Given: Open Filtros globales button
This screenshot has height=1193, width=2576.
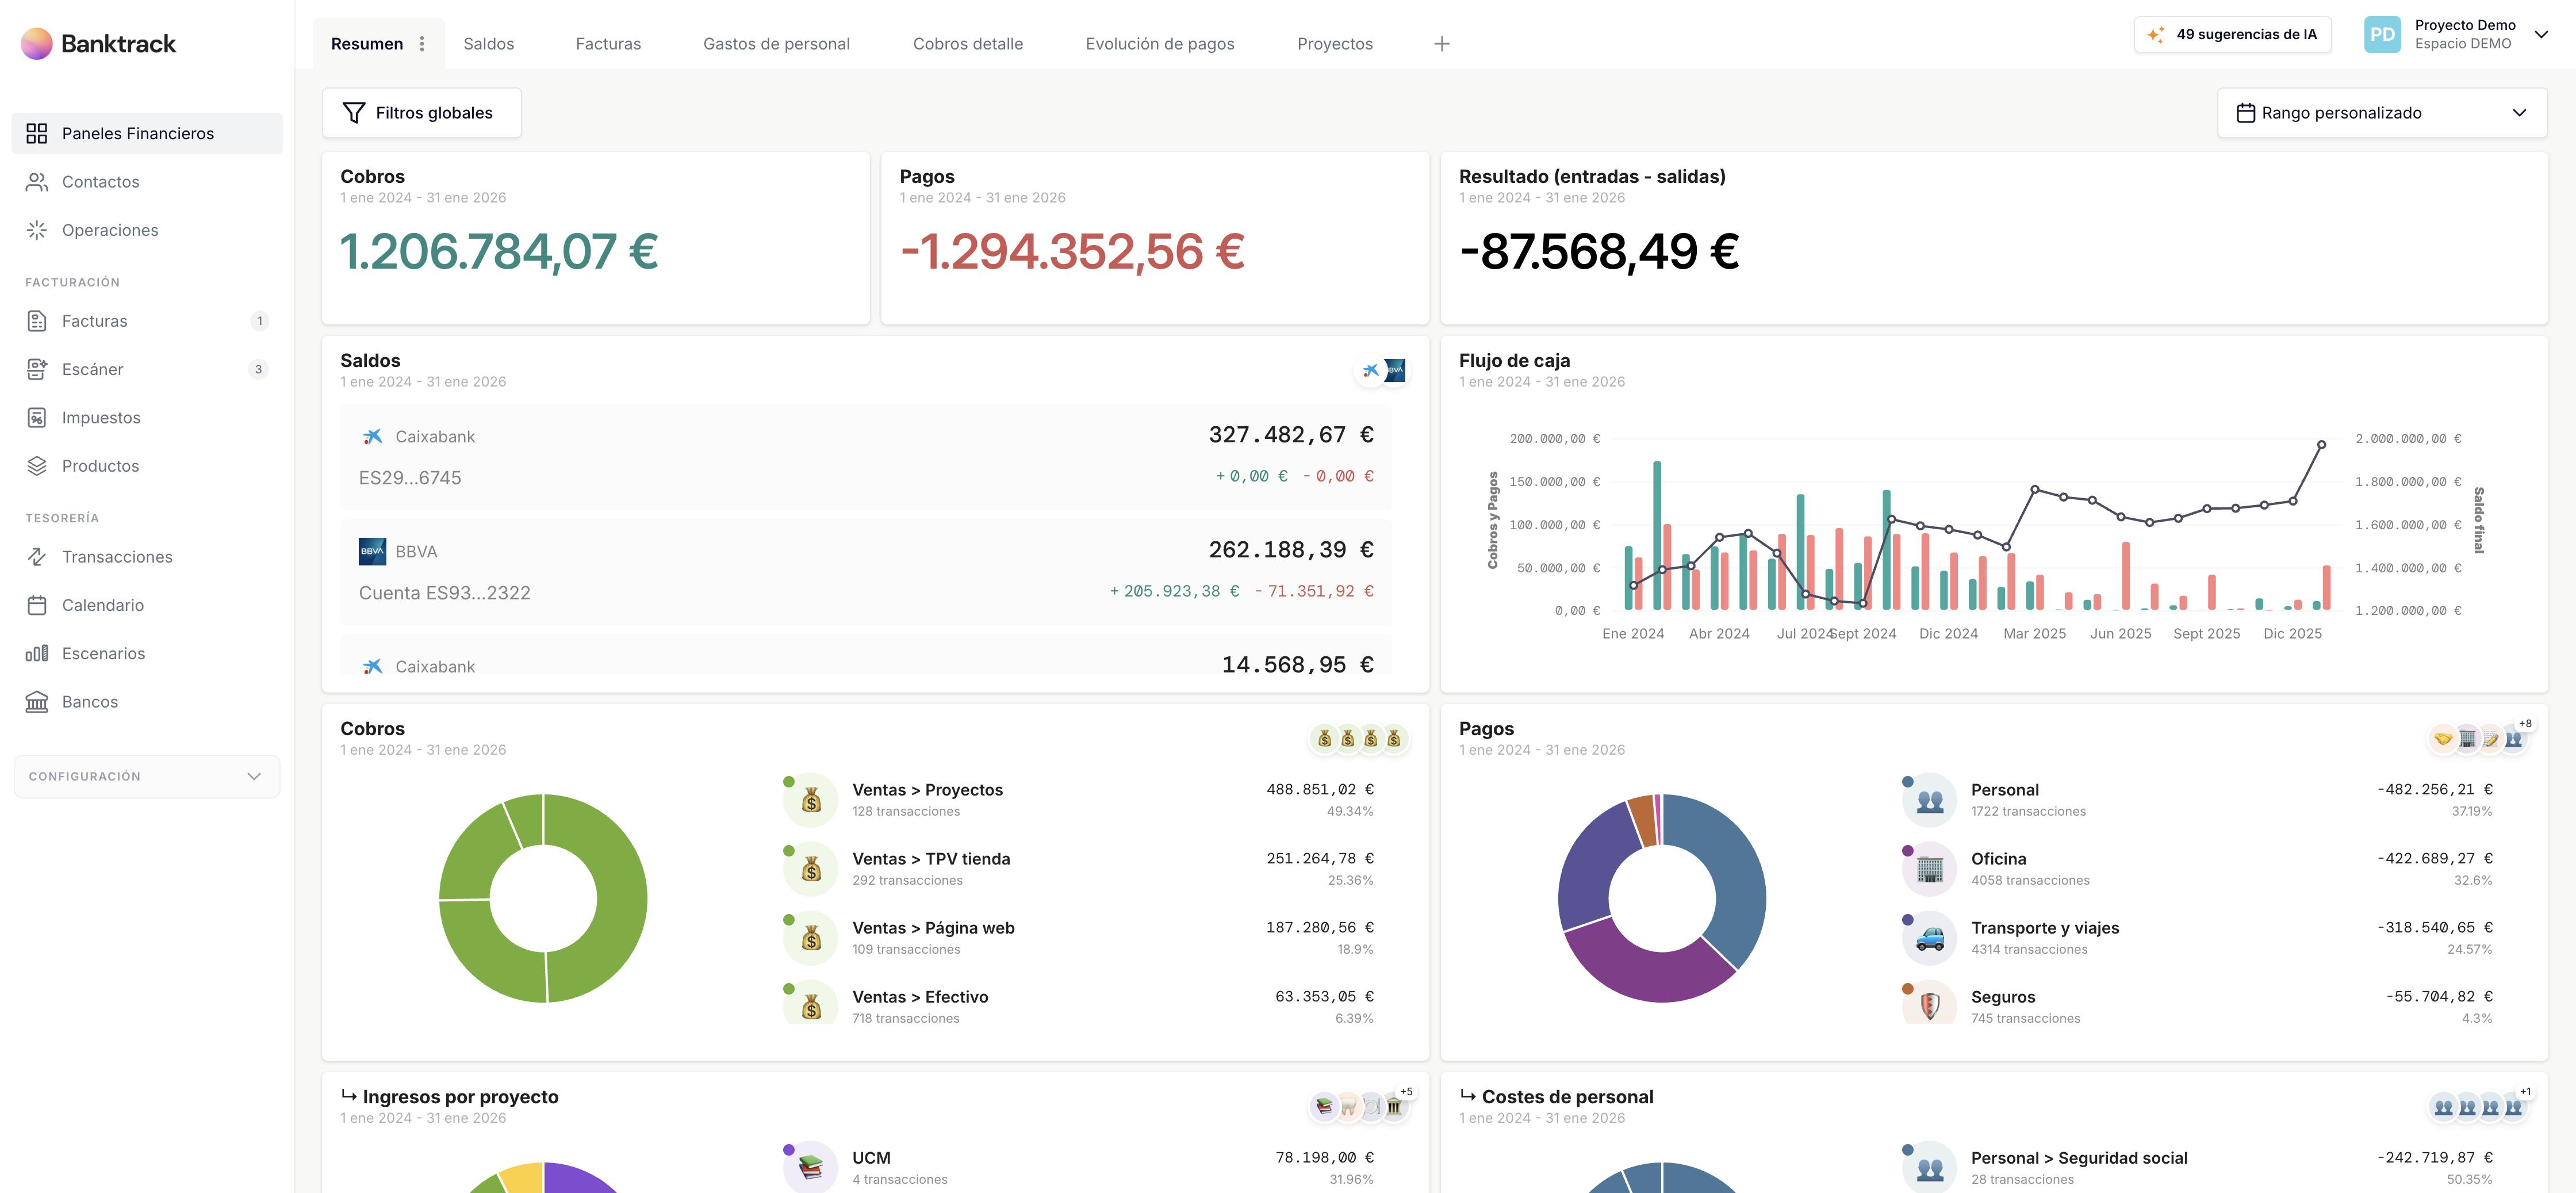Looking at the screenshot, I should coord(421,113).
